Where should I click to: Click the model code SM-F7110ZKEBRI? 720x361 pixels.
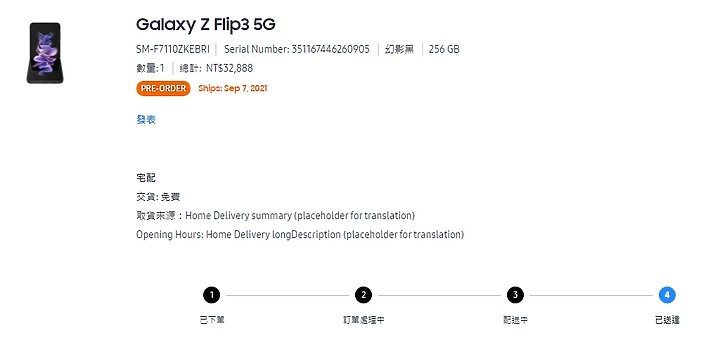(173, 49)
